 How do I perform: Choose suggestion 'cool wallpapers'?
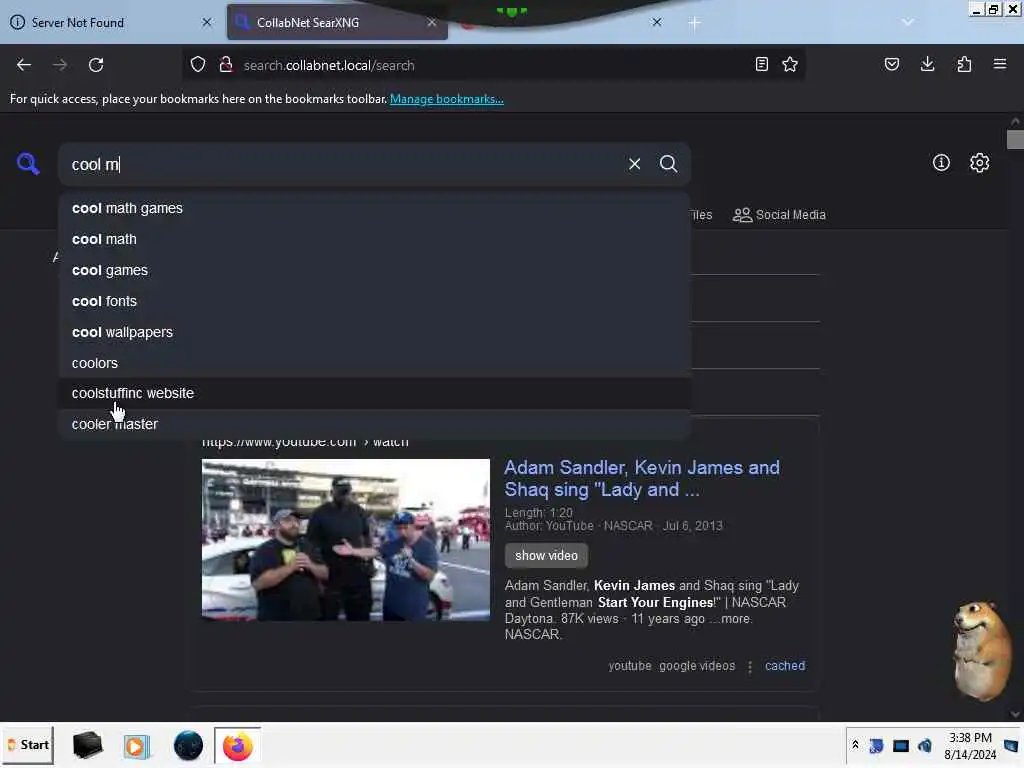click(375, 332)
